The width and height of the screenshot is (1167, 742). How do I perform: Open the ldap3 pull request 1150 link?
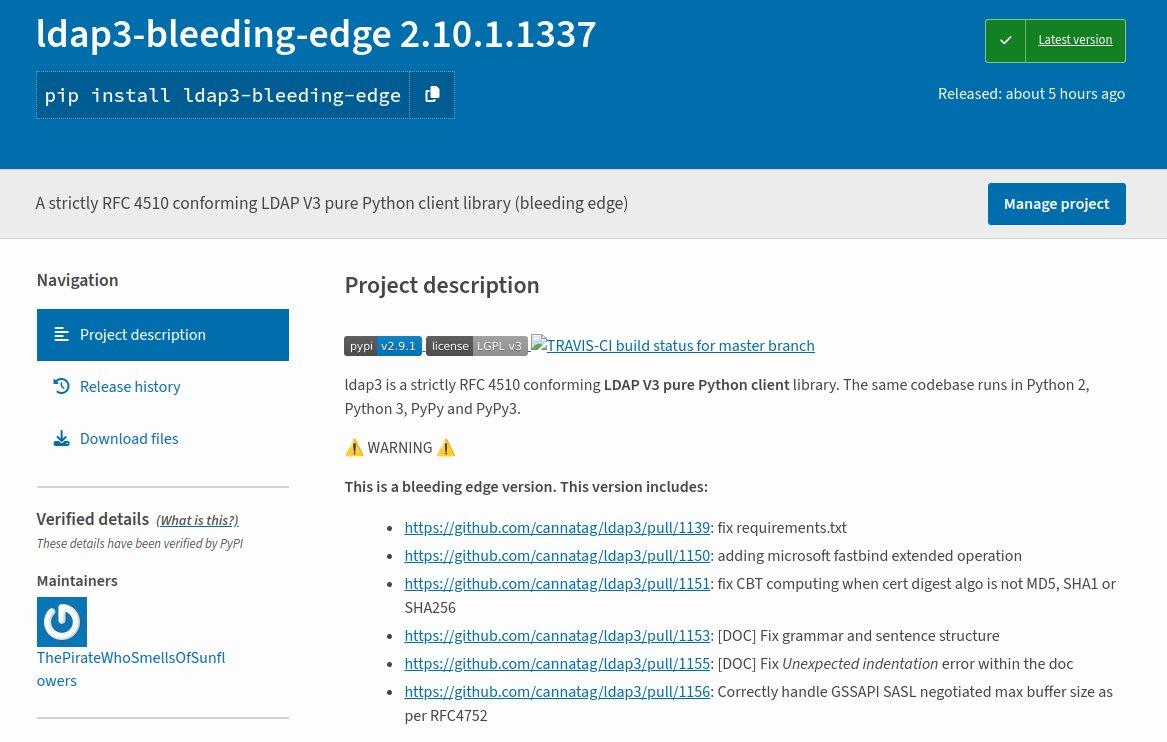[x=557, y=556]
